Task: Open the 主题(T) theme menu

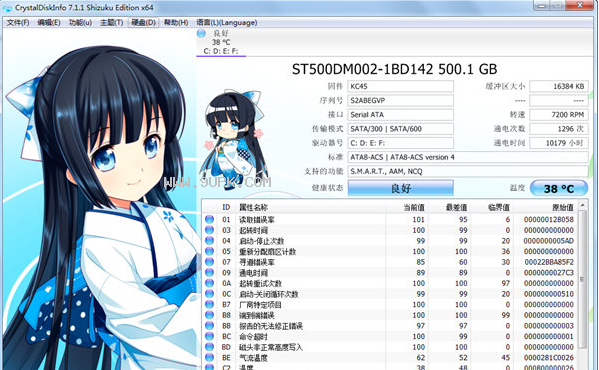Action: [x=112, y=23]
